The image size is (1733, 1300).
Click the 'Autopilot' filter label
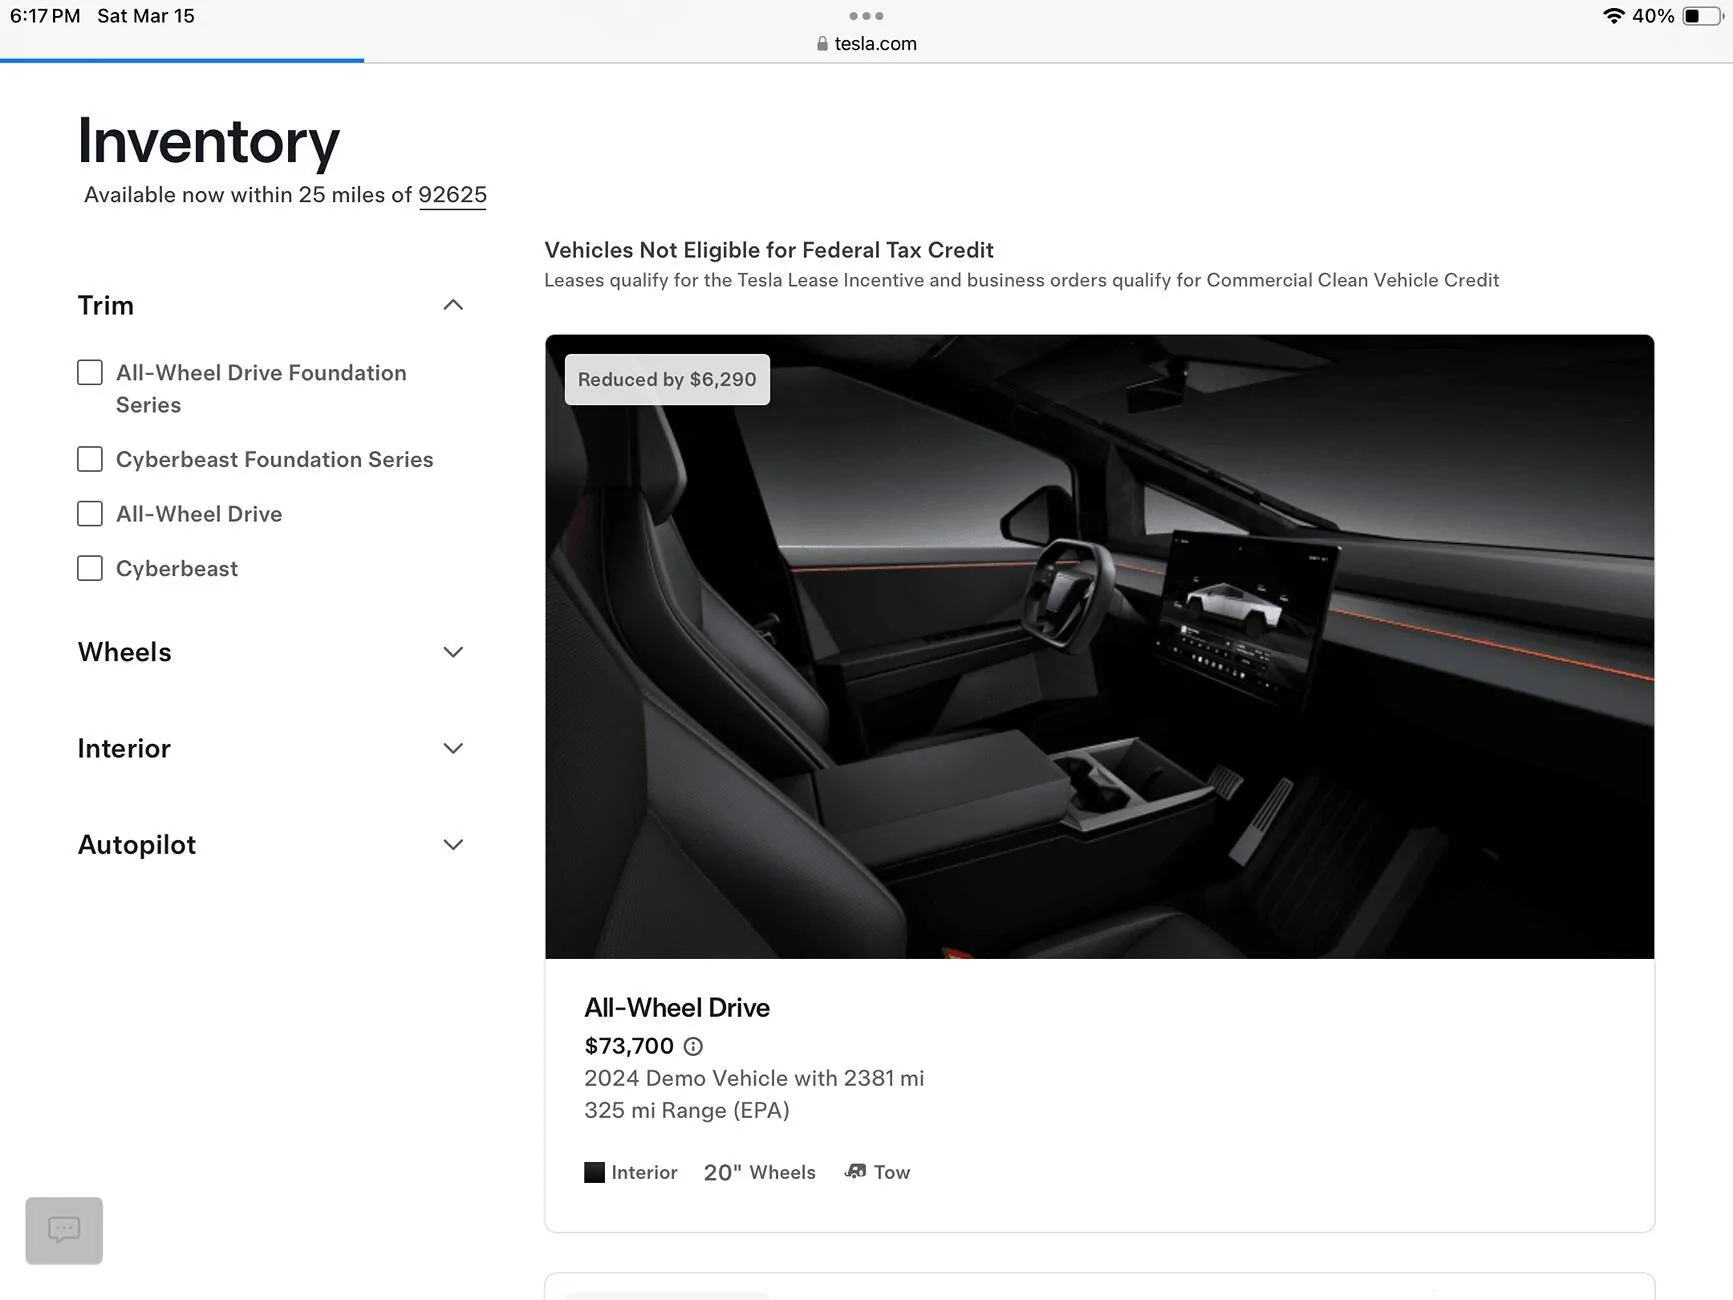pos(137,845)
